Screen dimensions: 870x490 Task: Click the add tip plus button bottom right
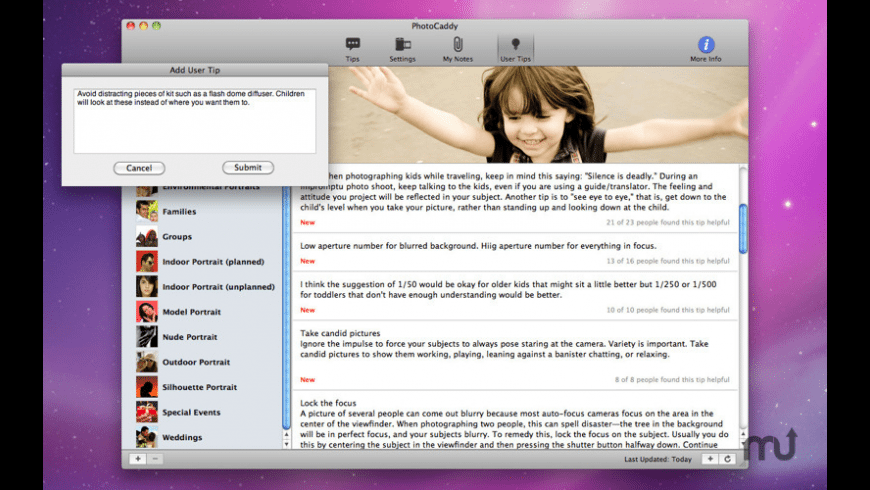[x=710, y=459]
